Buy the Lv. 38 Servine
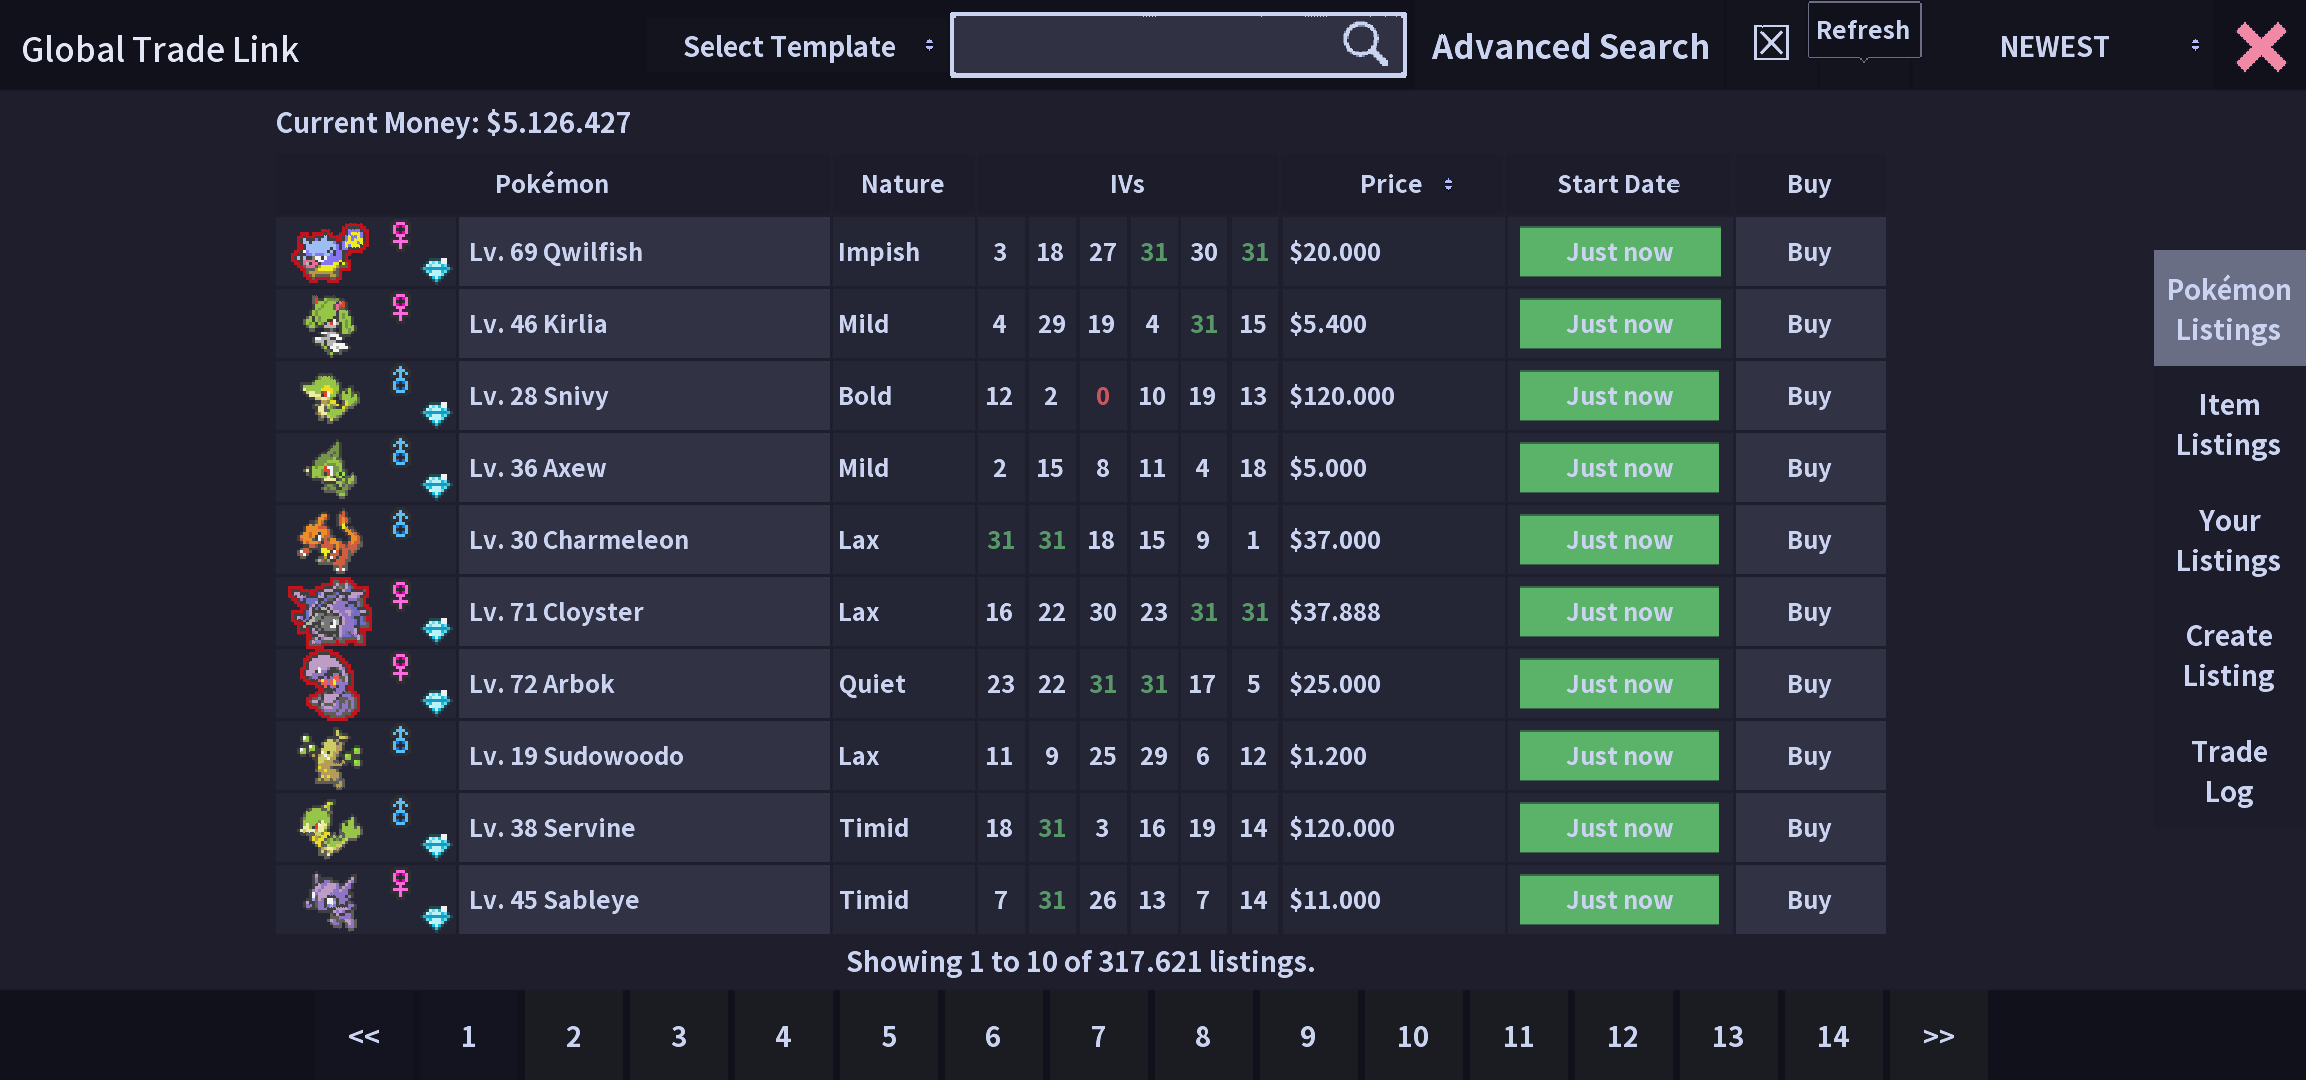This screenshot has height=1080, width=2306. point(1810,828)
